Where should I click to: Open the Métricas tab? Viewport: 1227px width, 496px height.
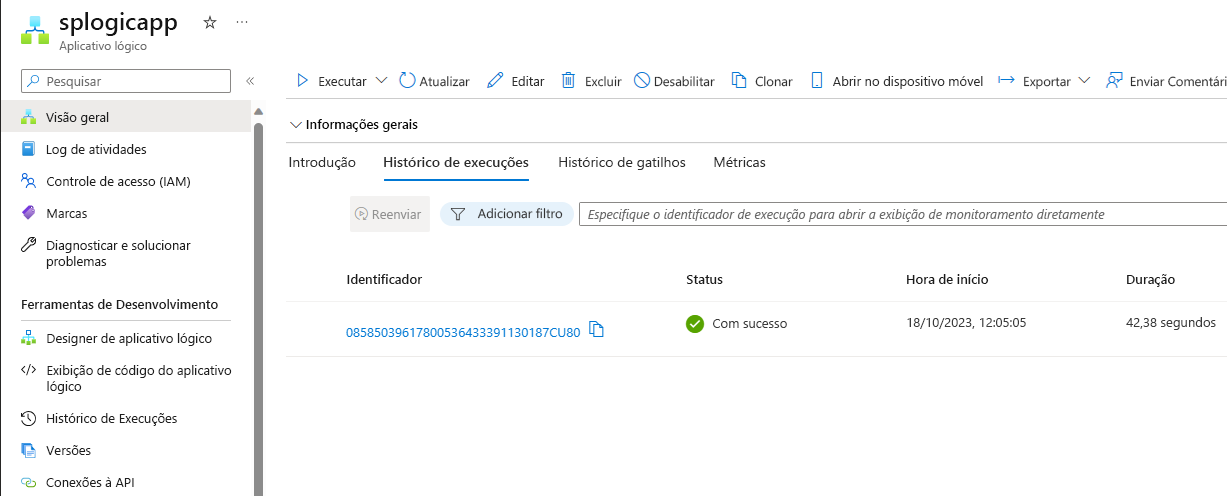740,162
